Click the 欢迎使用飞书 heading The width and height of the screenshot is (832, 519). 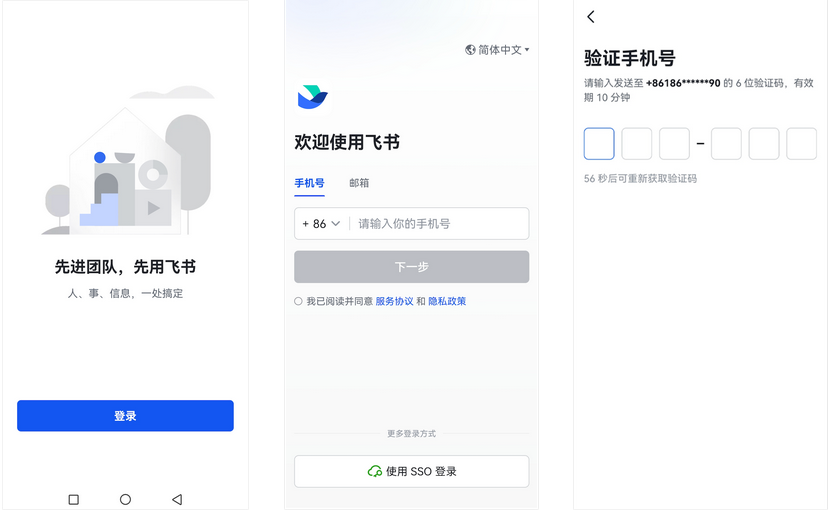click(347, 142)
